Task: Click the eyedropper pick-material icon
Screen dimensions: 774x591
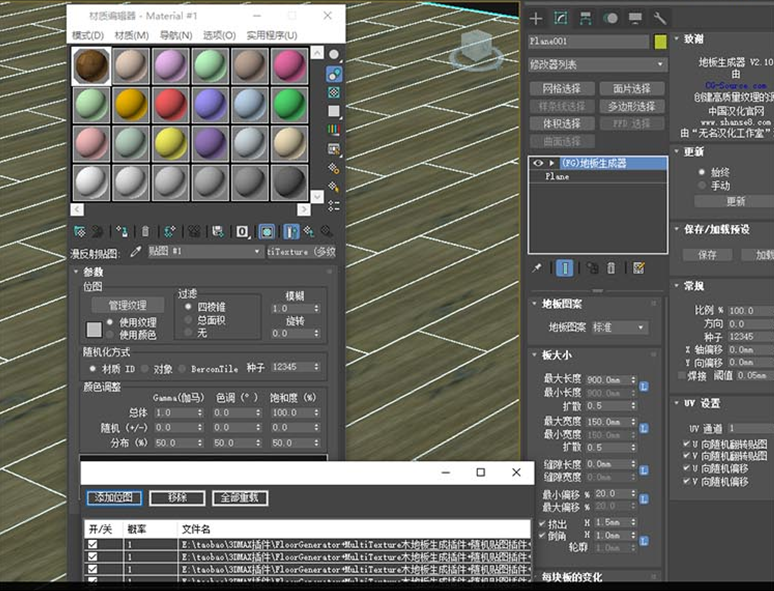Action: tap(136, 252)
